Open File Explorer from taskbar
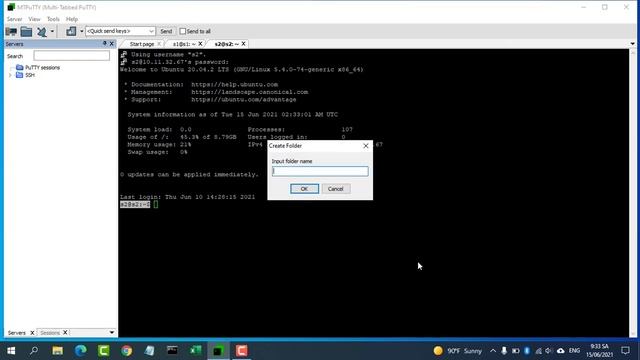The image size is (640, 360). point(58,351)
